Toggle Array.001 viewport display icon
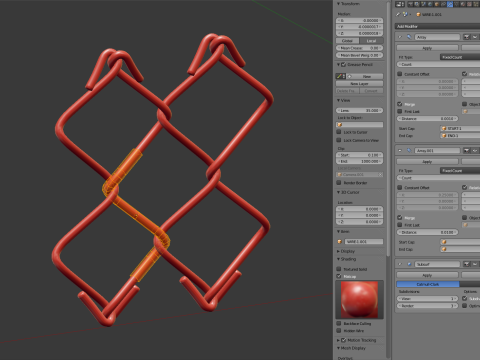 coord(475,151)
